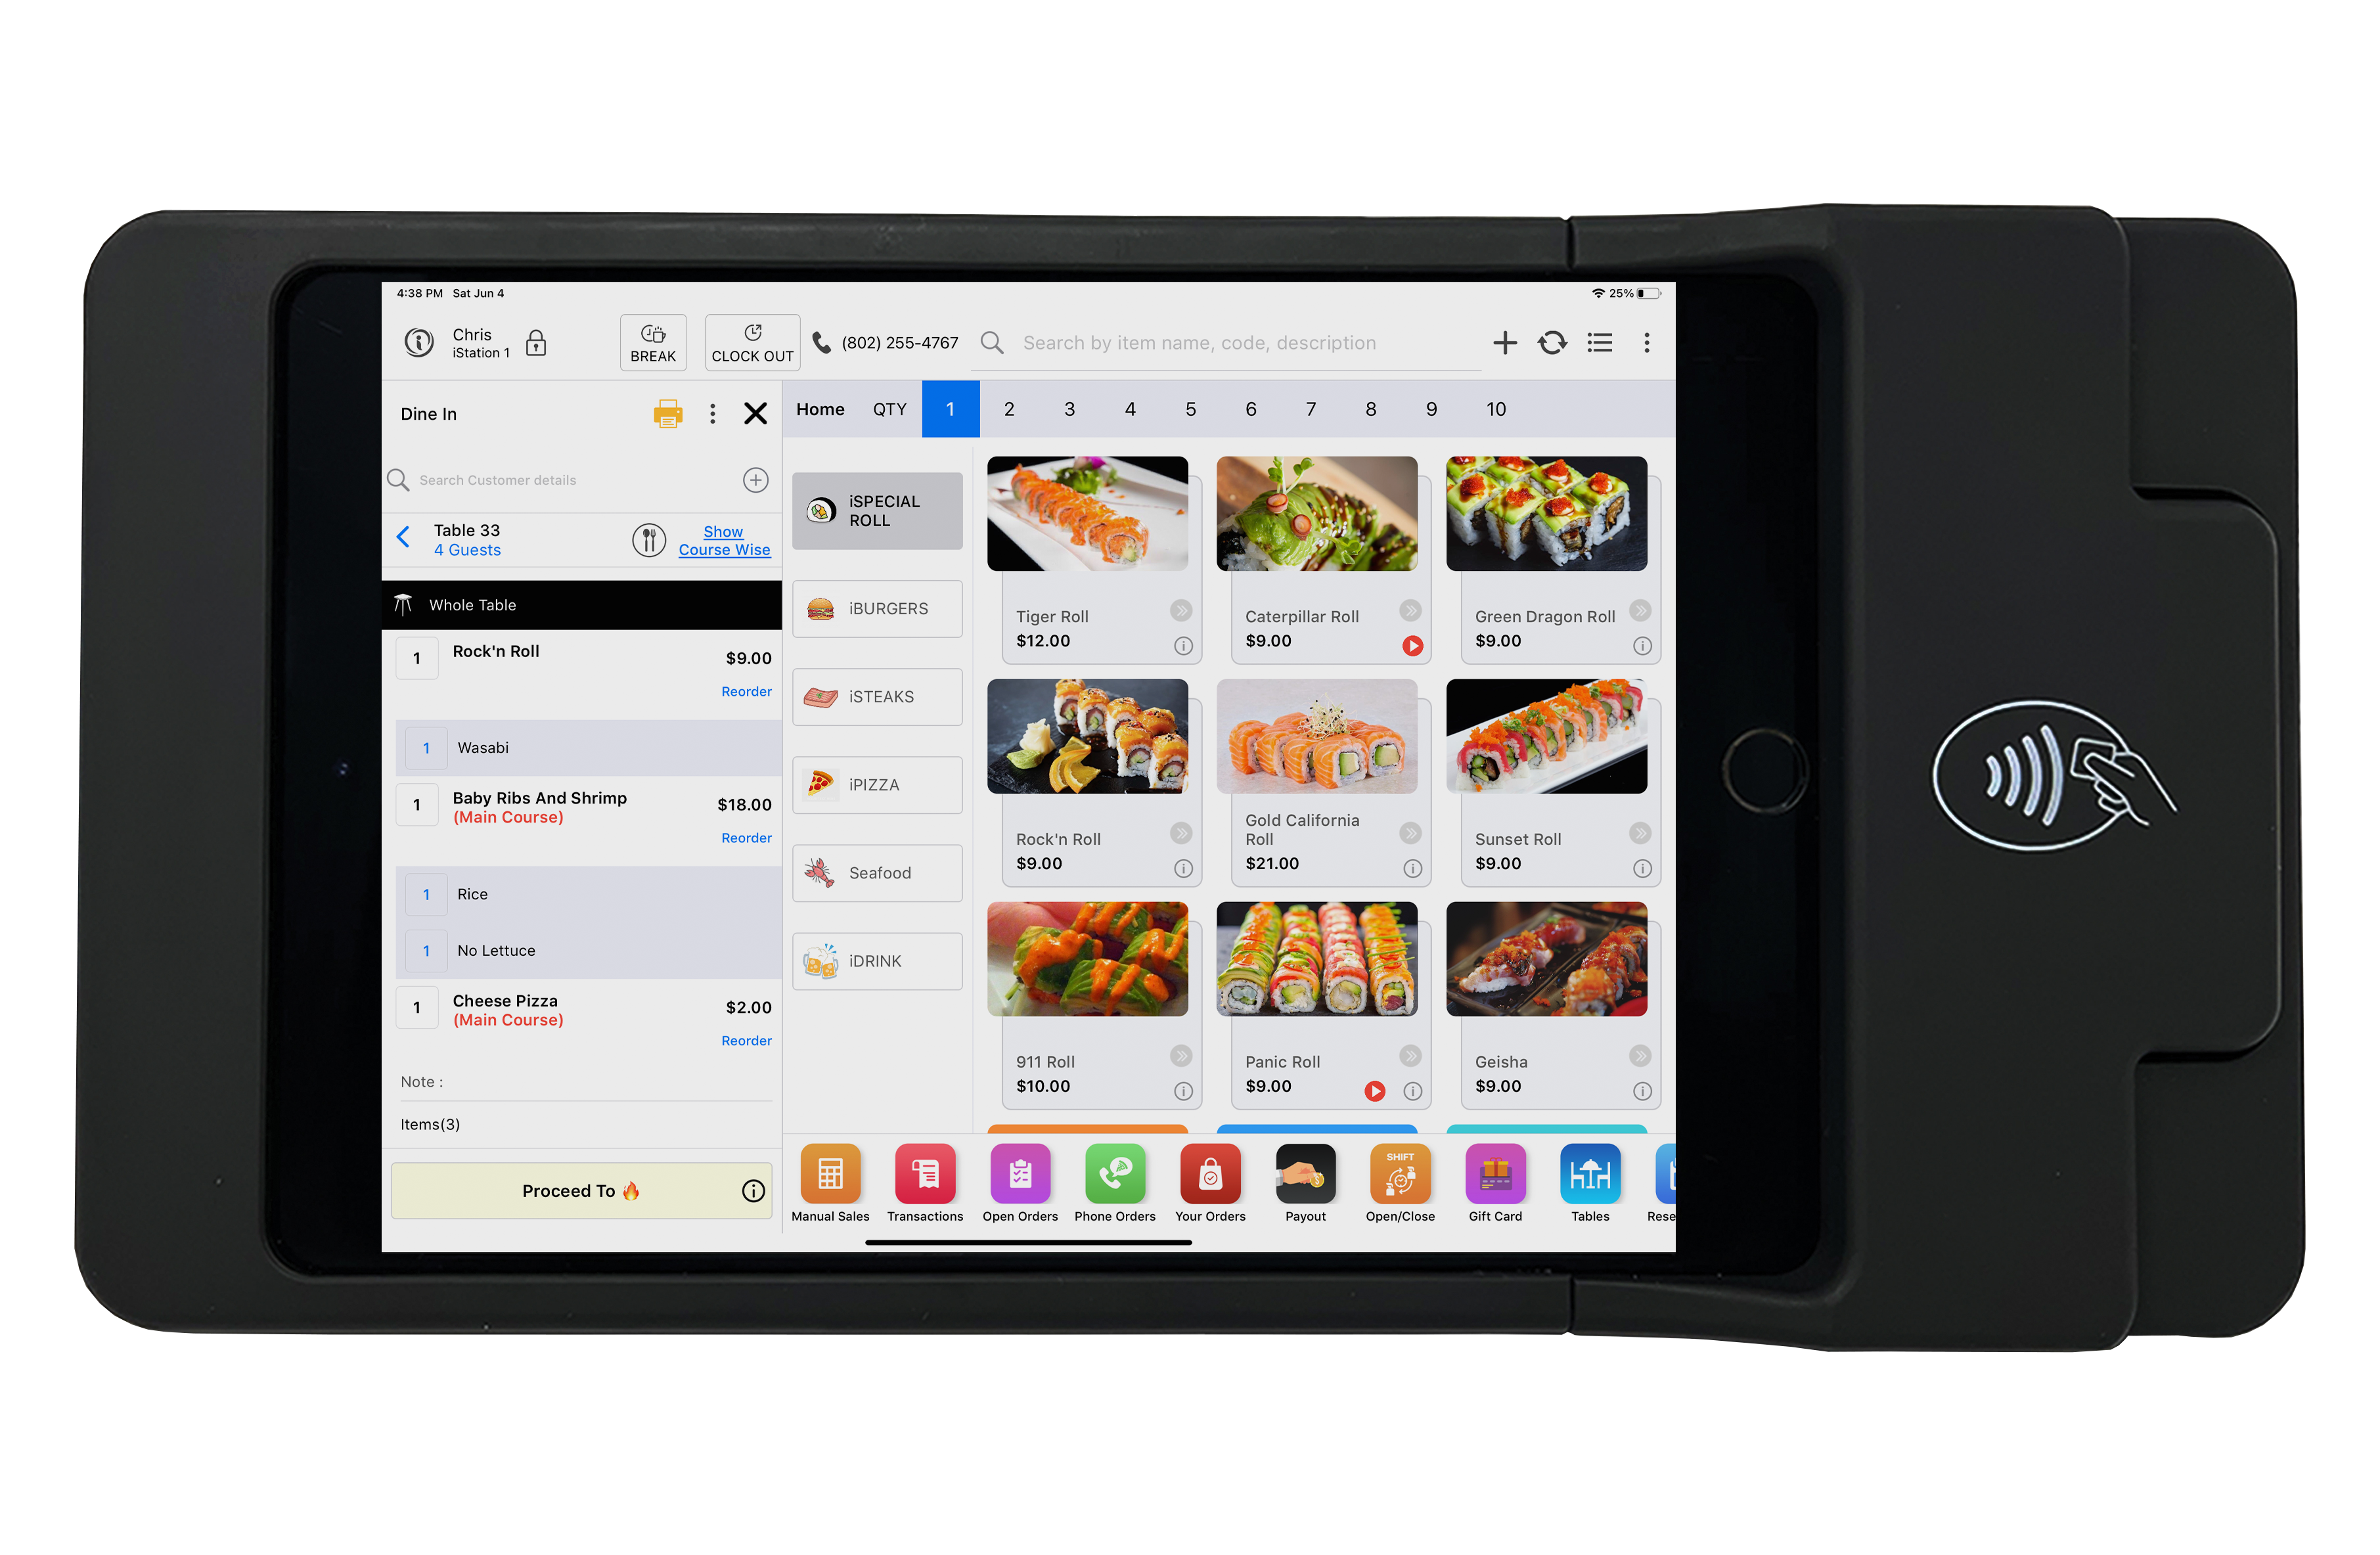Click Reorder for Rock'n Roll item
This screenshot has width=2380, height=1555.
(x=744, y=690)
